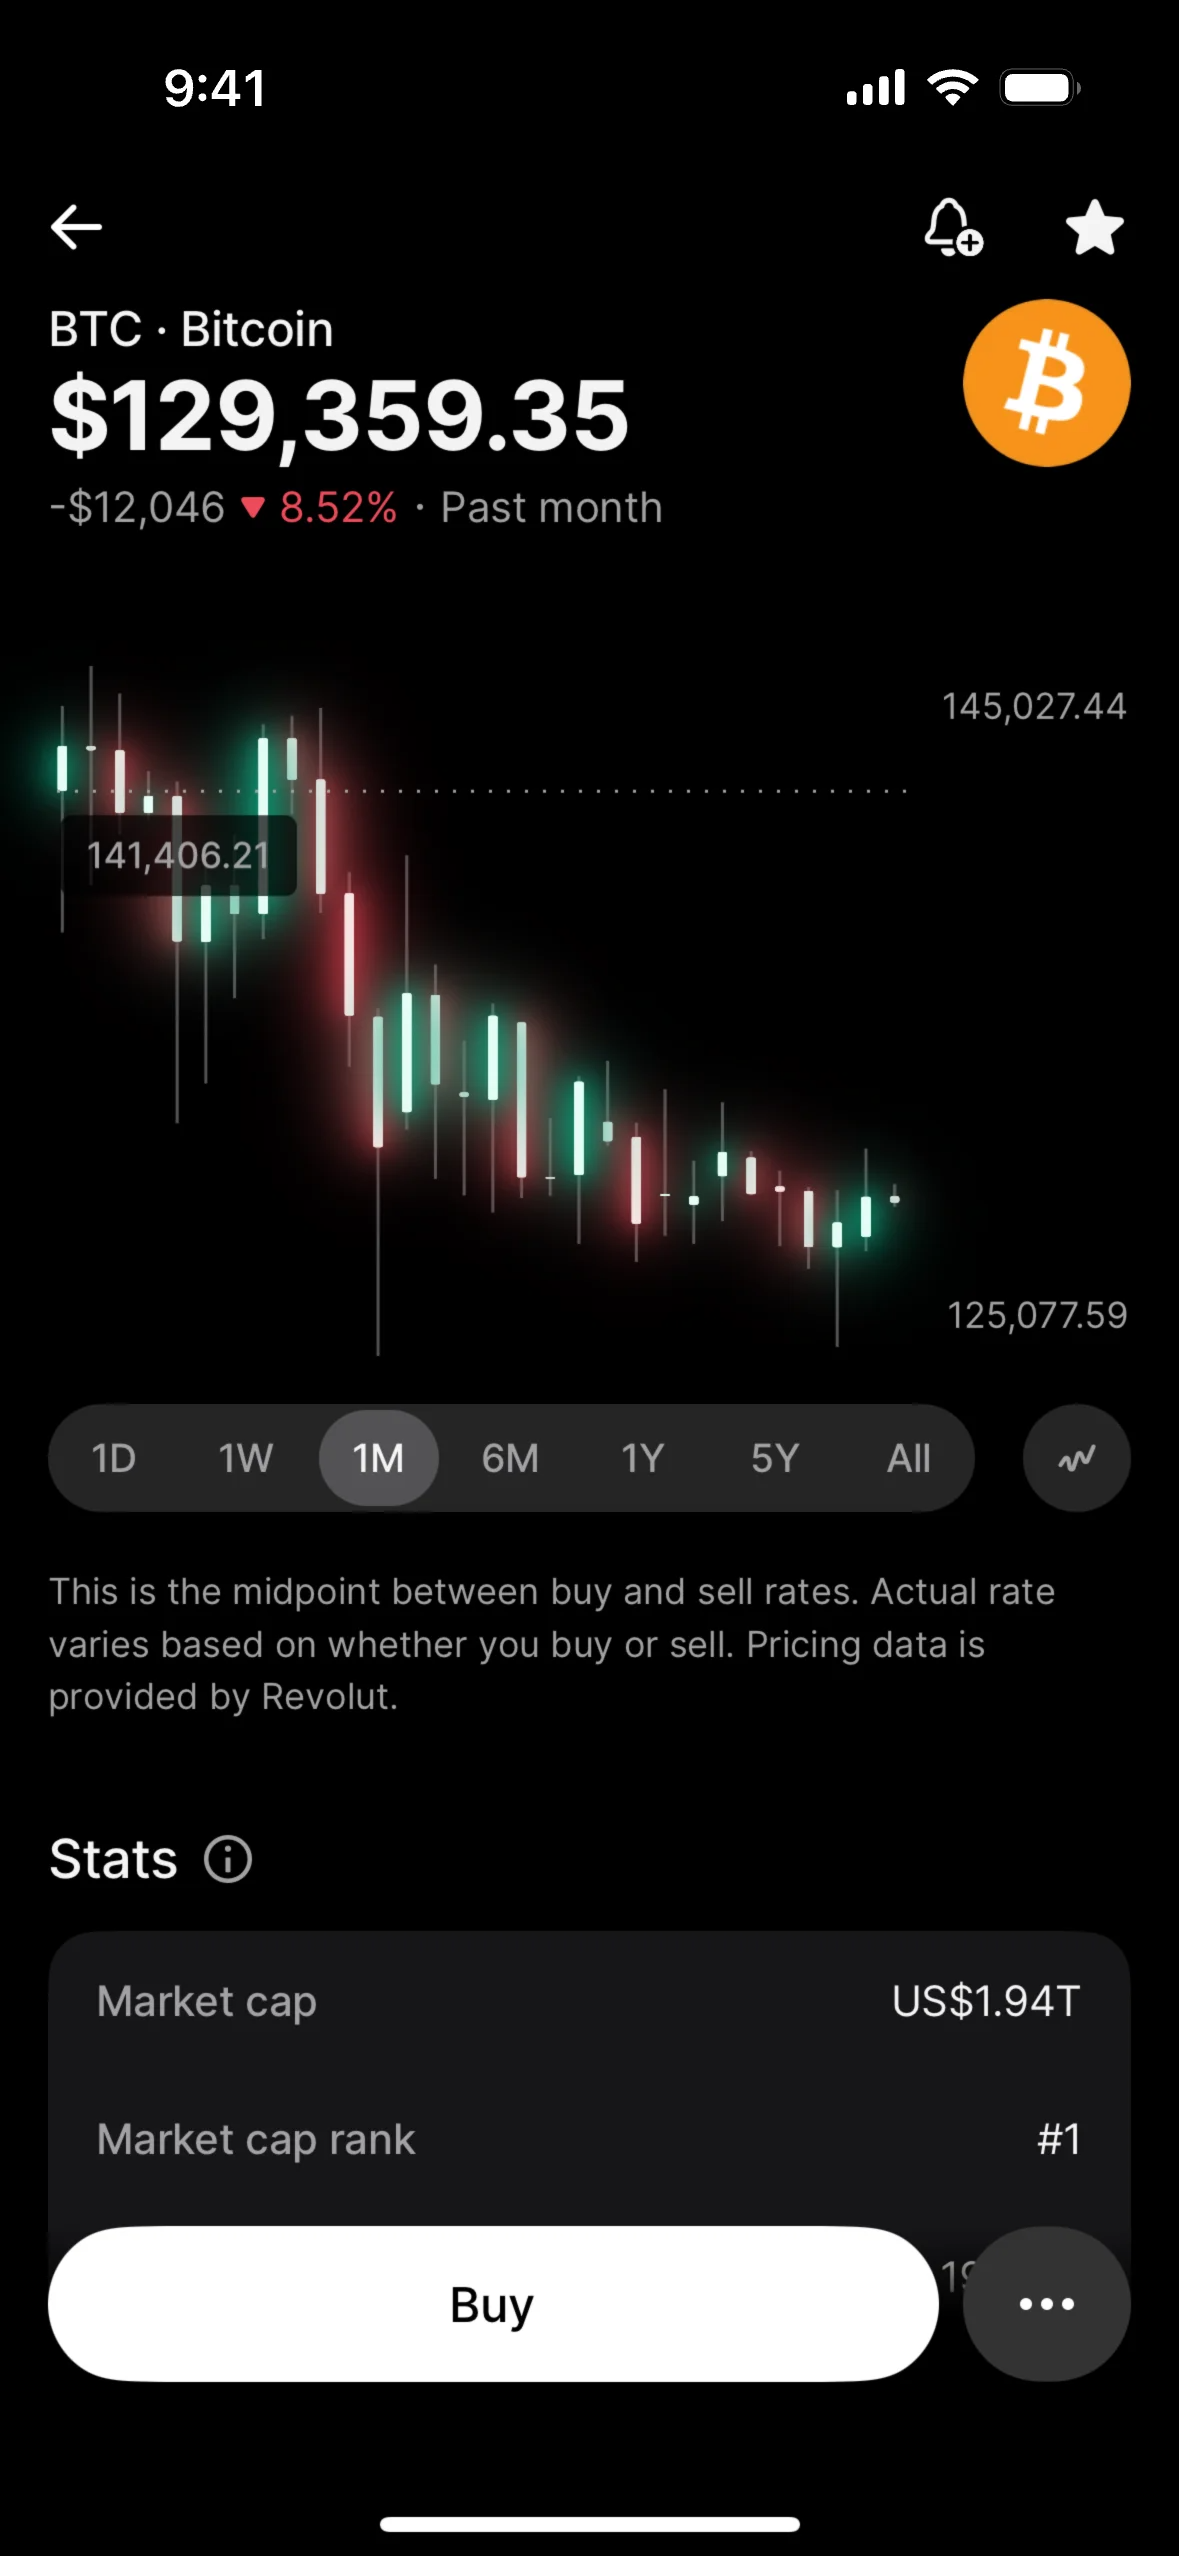Tap the back arrow icon
The height and width of the screenshot is (2556, 1179).
click(77, 227)
